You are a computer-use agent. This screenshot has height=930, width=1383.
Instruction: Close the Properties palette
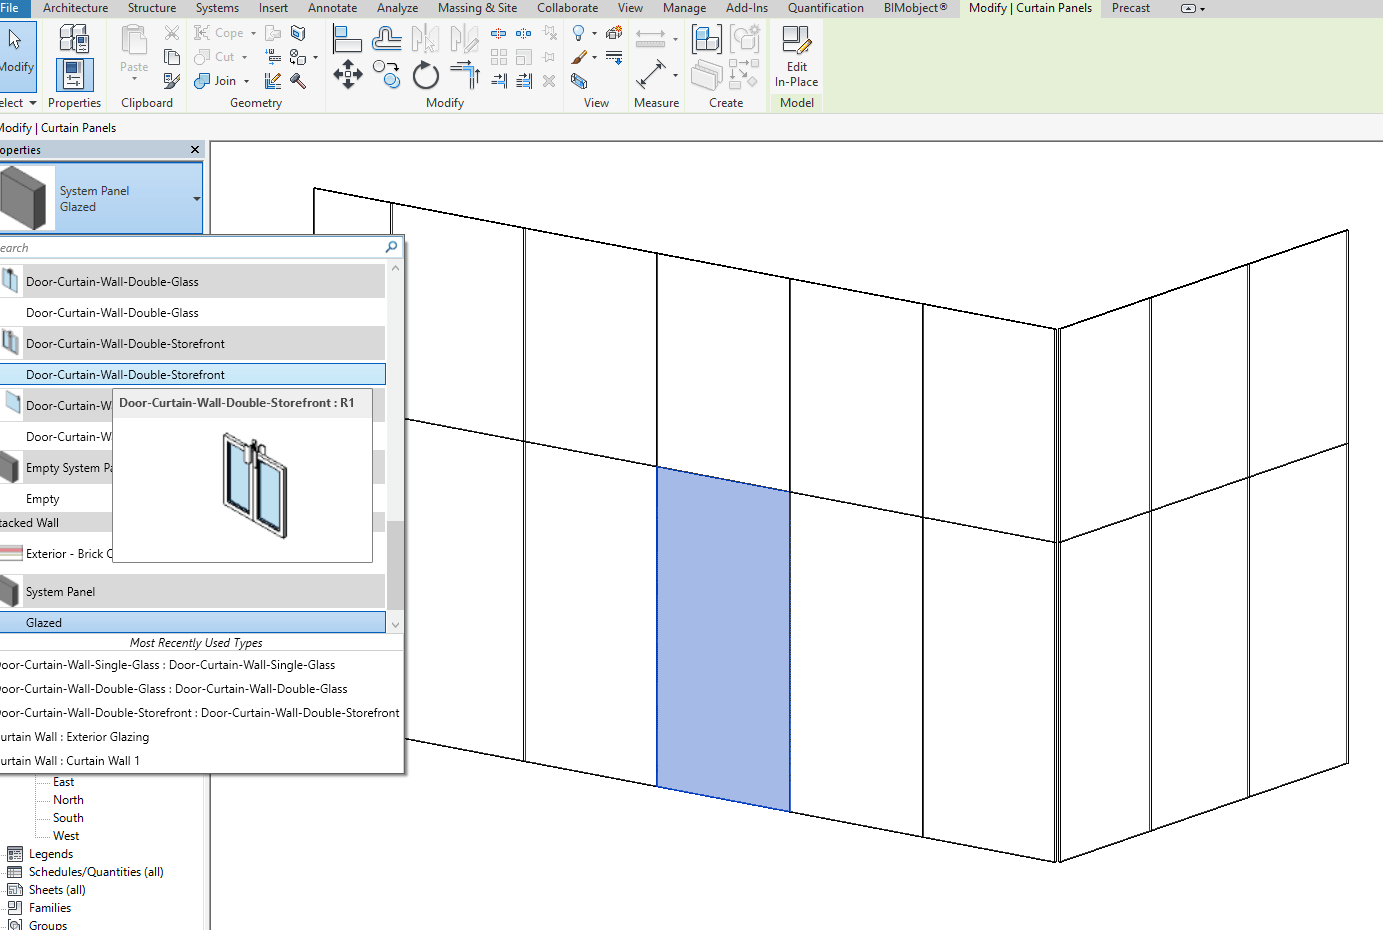195,150
